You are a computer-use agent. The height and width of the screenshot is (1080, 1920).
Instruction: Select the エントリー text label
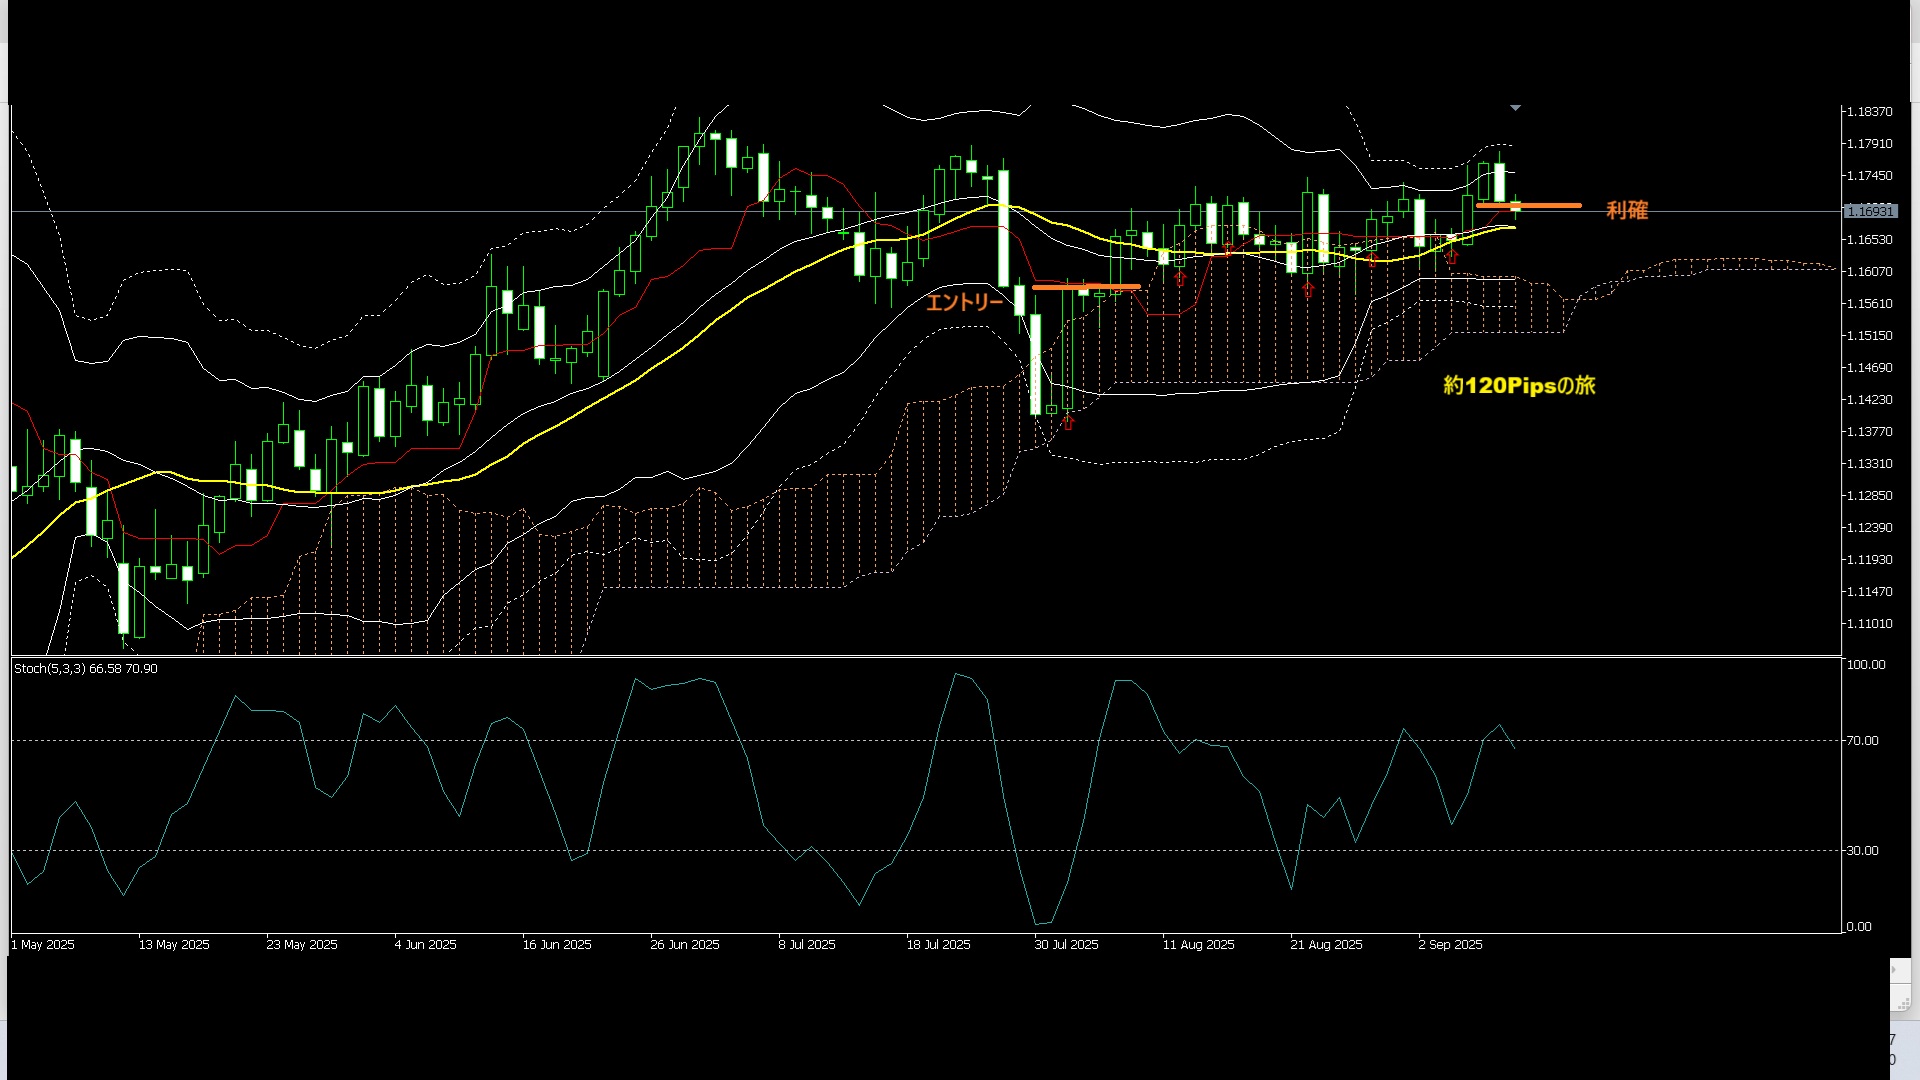964,302
